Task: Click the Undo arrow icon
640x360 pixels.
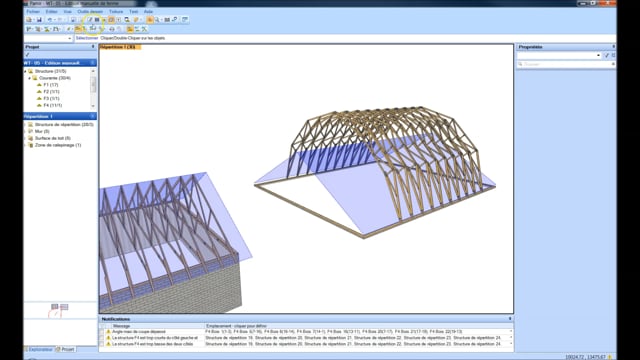Action: (50, 20)
